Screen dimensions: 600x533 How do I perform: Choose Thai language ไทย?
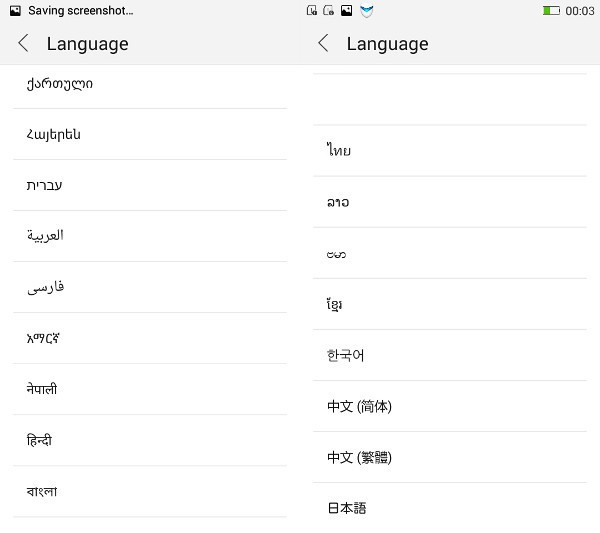pyautogui.click(x=339, y=151)
